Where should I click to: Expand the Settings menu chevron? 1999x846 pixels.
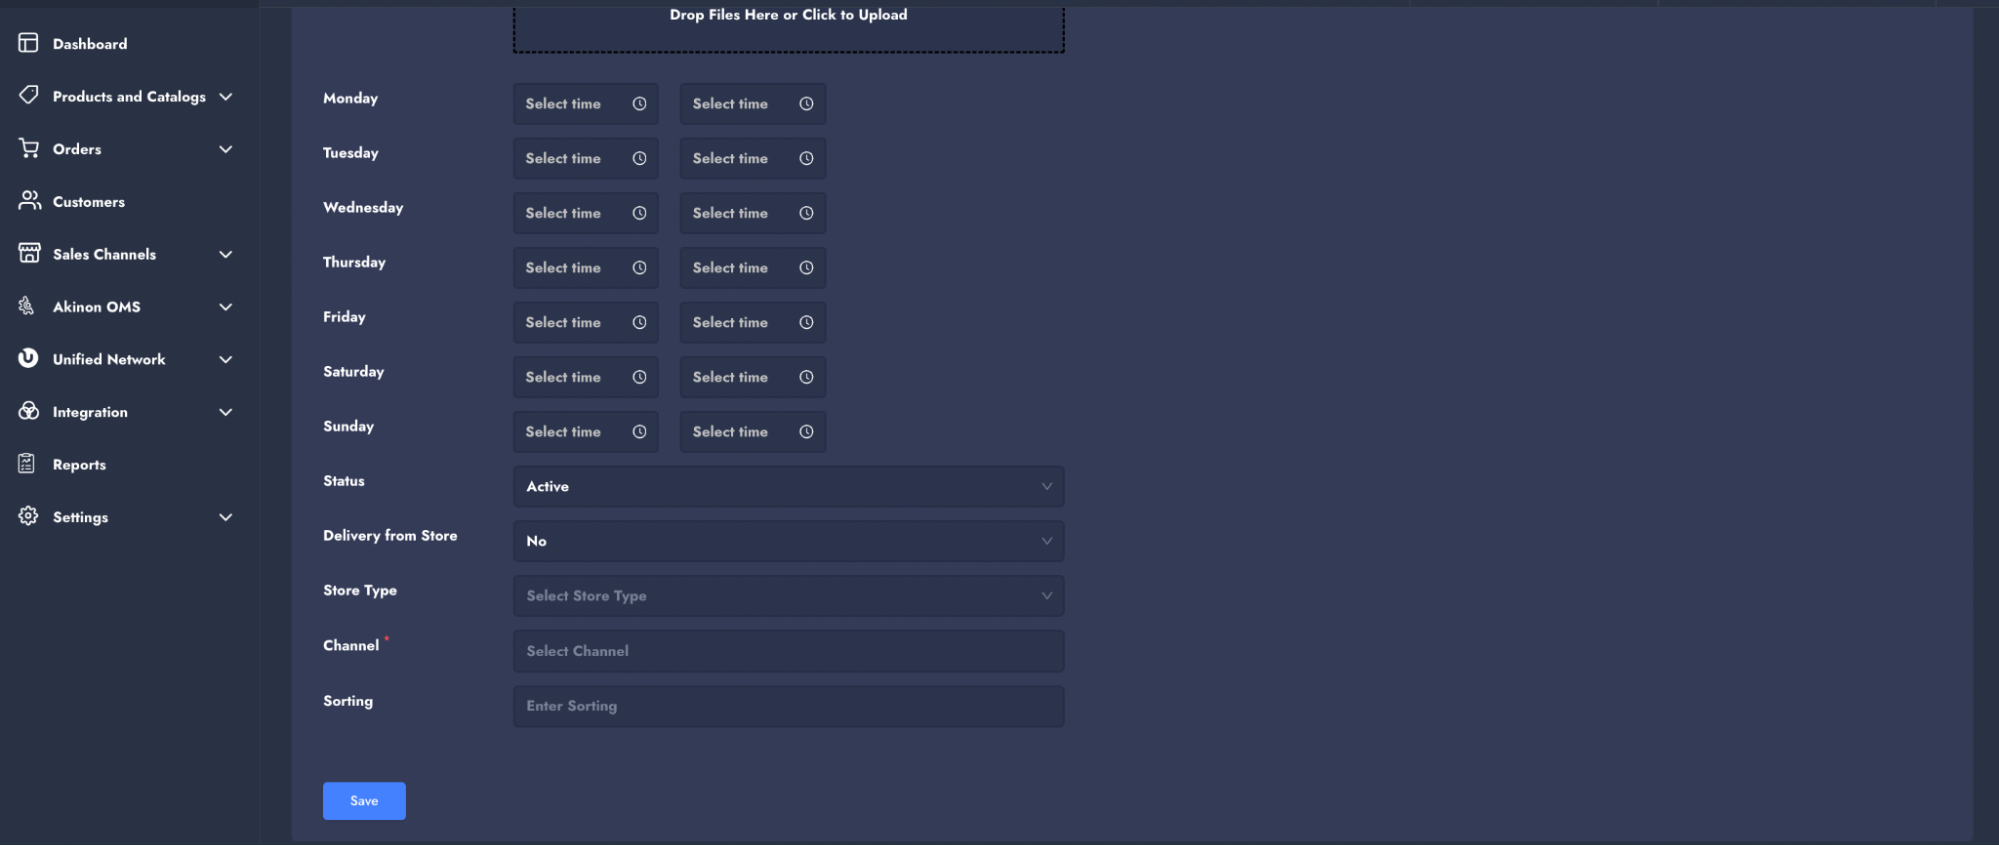point(226,517)
